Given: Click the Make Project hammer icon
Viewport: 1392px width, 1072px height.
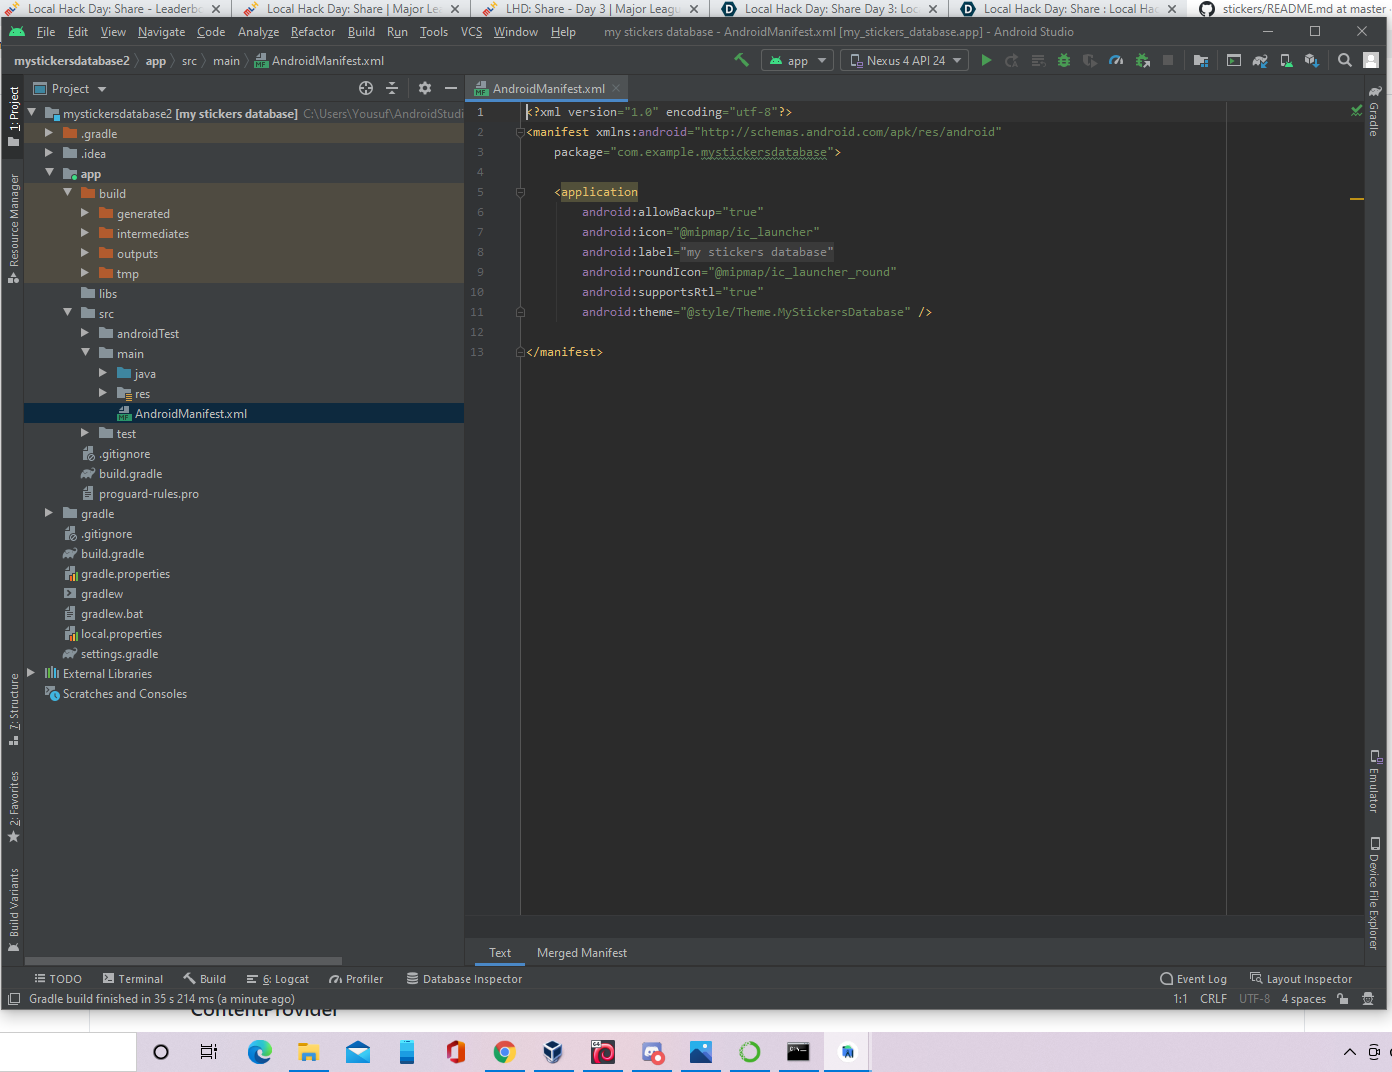Looking at the screenshot, I should click(x=741, y=61).
